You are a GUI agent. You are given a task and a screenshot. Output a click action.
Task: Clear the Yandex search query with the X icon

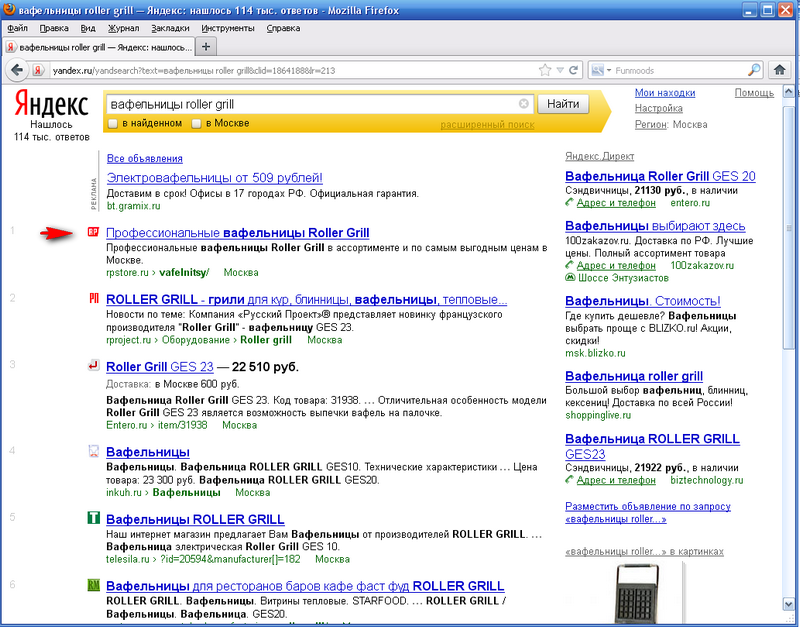[523, 104]
